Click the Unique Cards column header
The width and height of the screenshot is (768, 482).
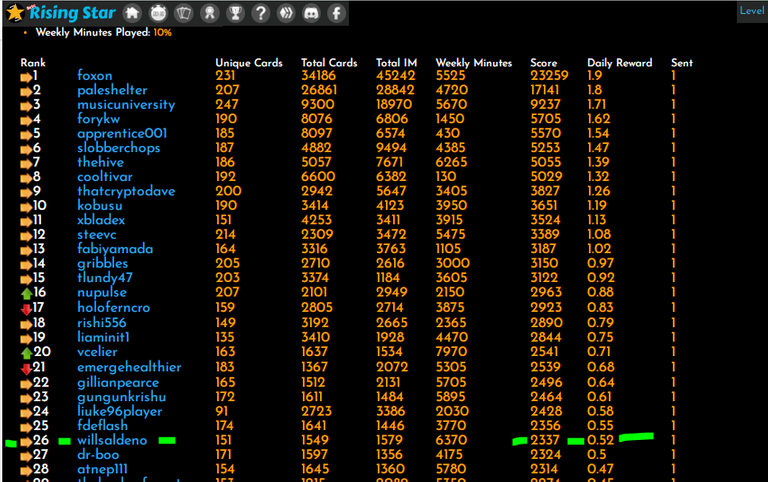pos(249,63)
